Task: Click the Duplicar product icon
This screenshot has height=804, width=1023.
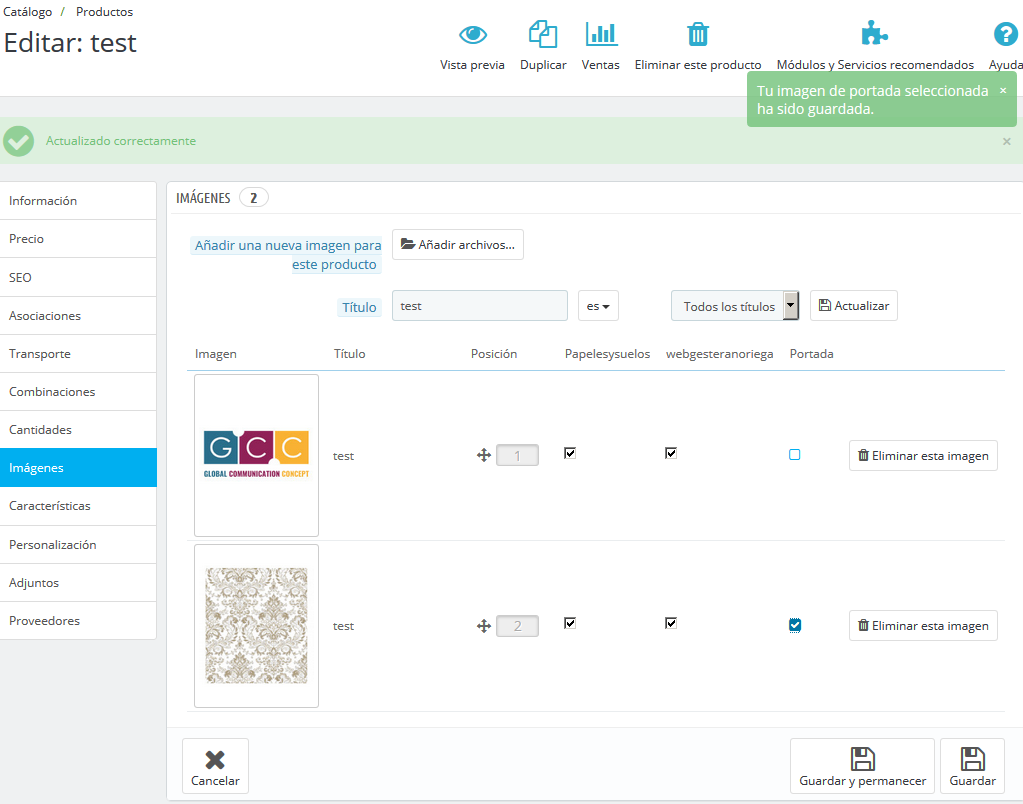Action: coord(543,34)
